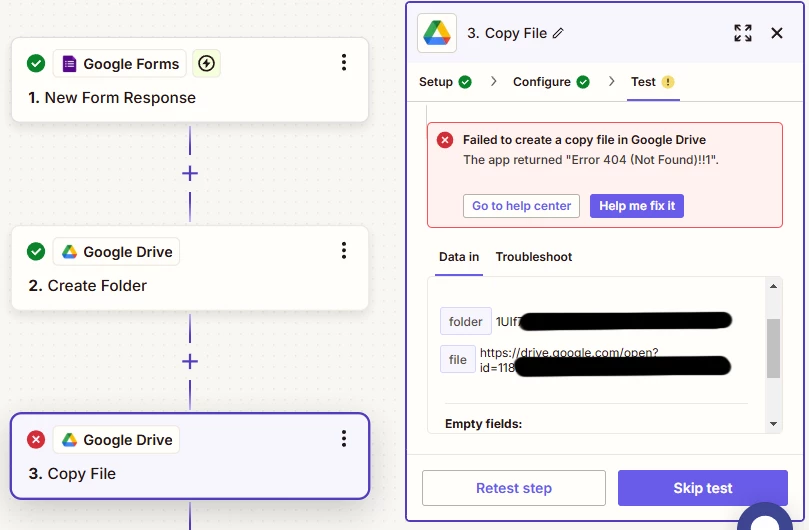Click Go to help center button
Screen dimensions: 809x530
tap(521, 206)
